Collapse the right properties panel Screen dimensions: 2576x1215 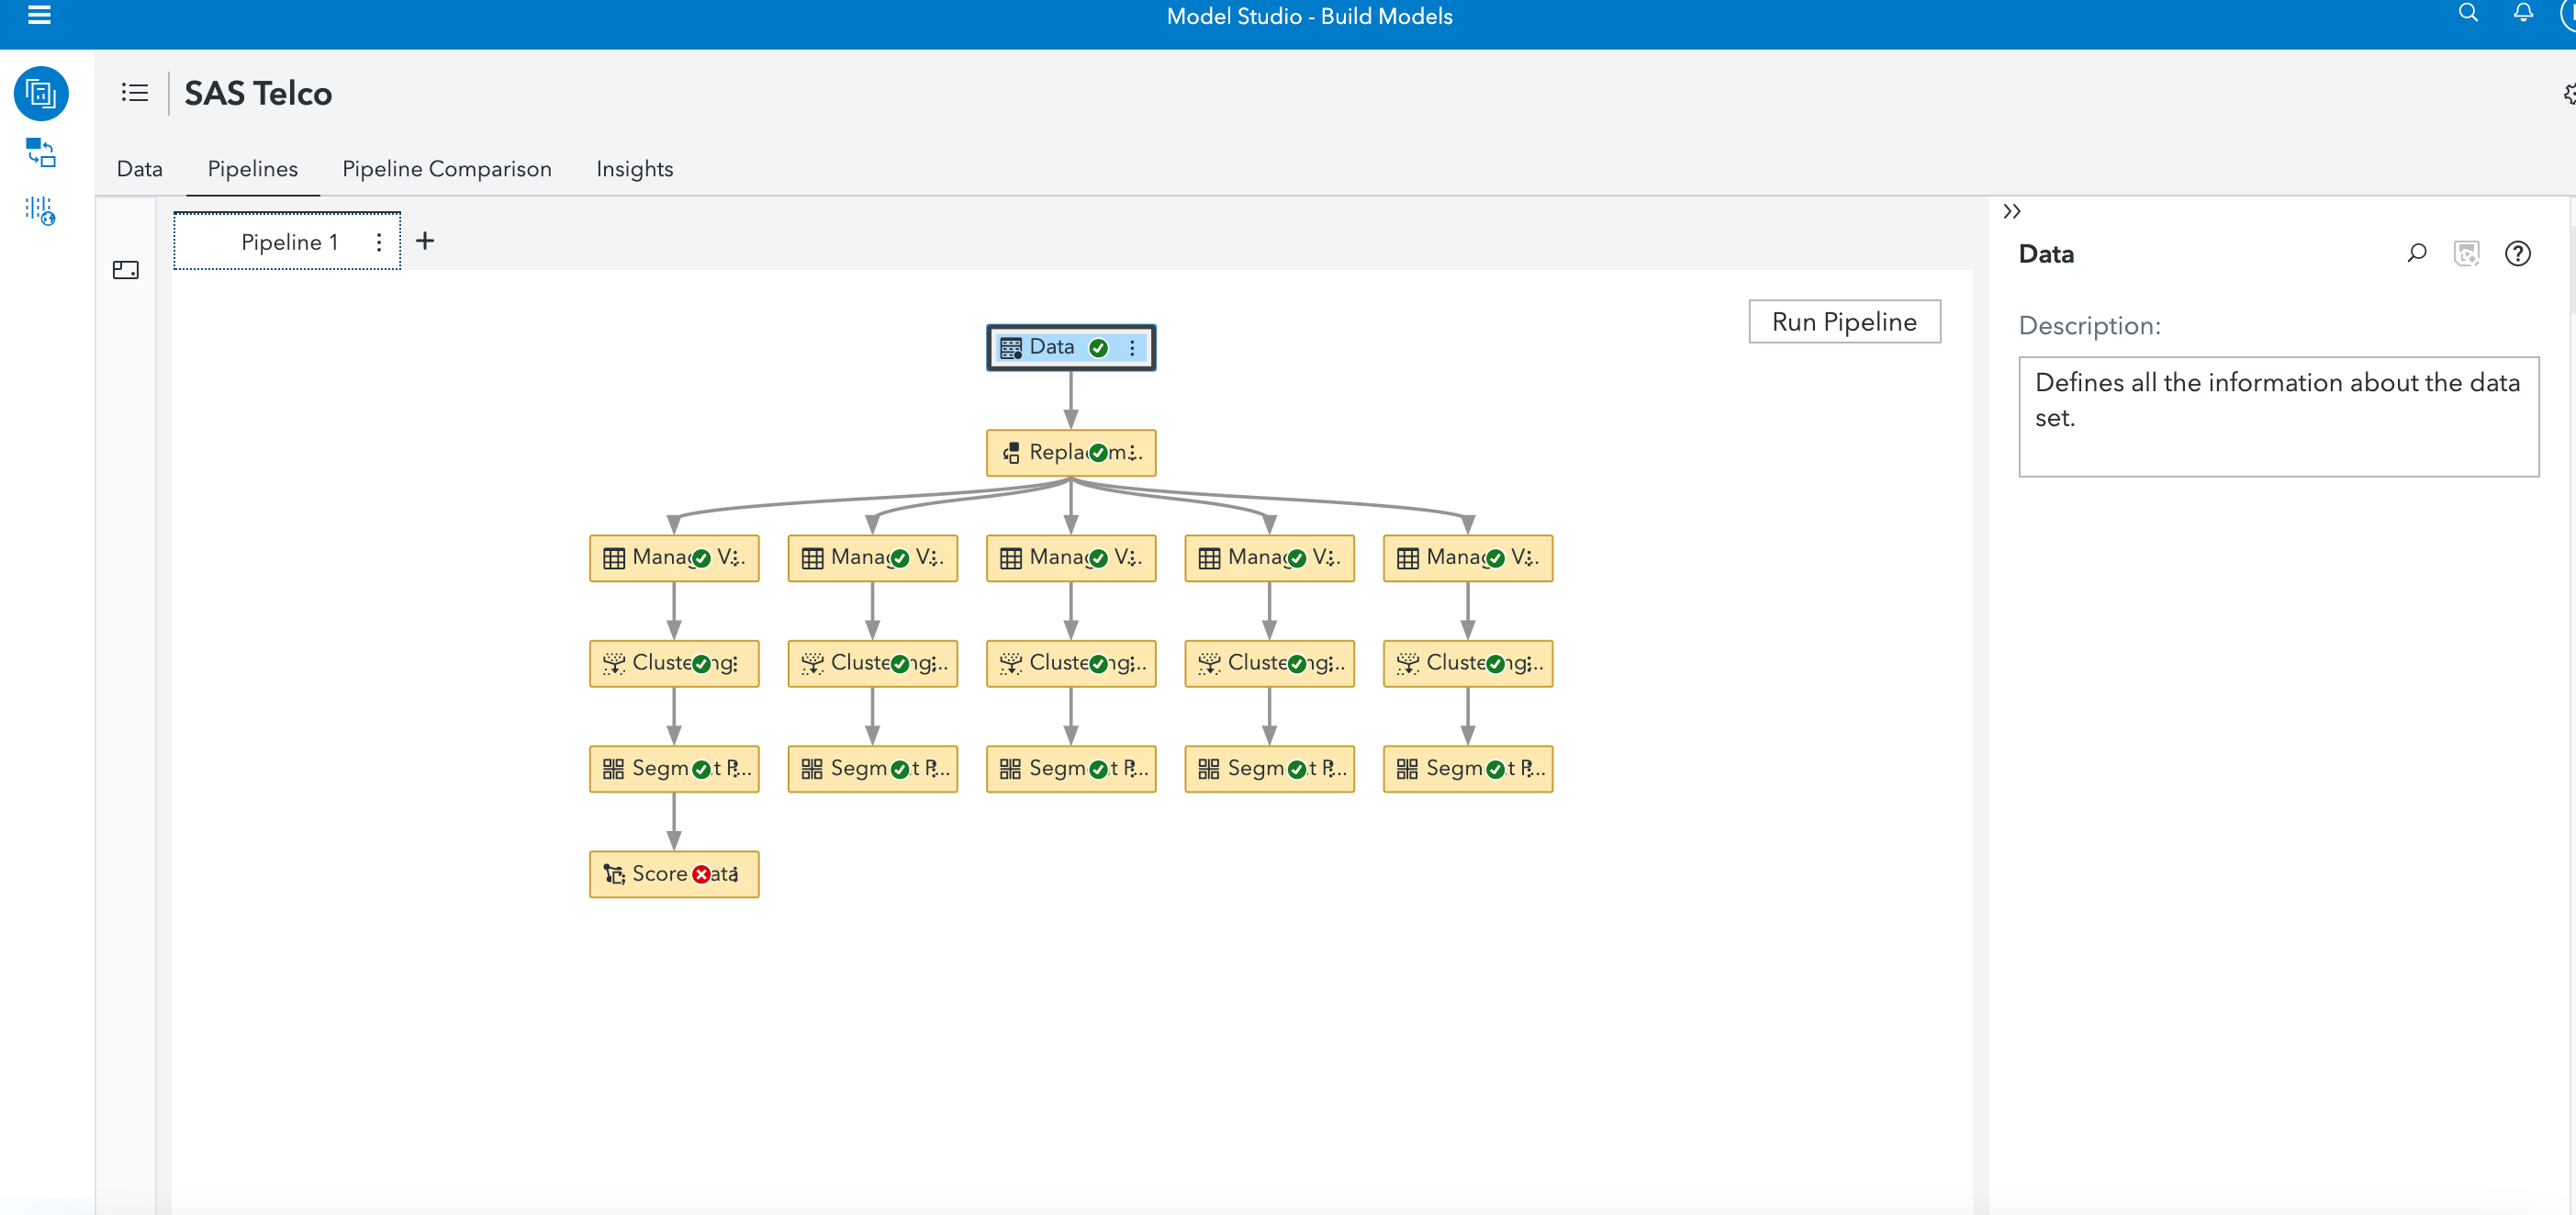[2012, 212]
